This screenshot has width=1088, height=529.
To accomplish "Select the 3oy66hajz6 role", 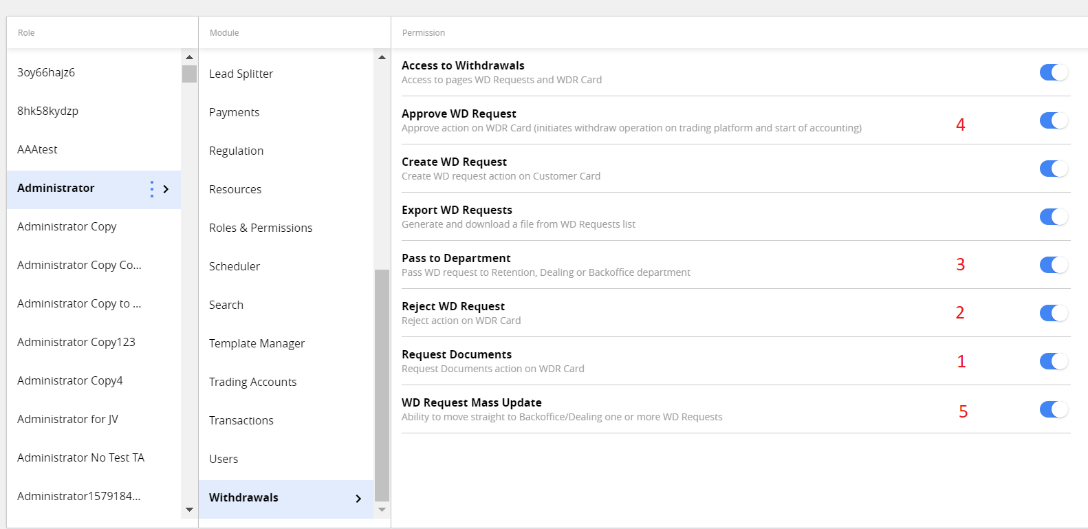I will (94, 72).
